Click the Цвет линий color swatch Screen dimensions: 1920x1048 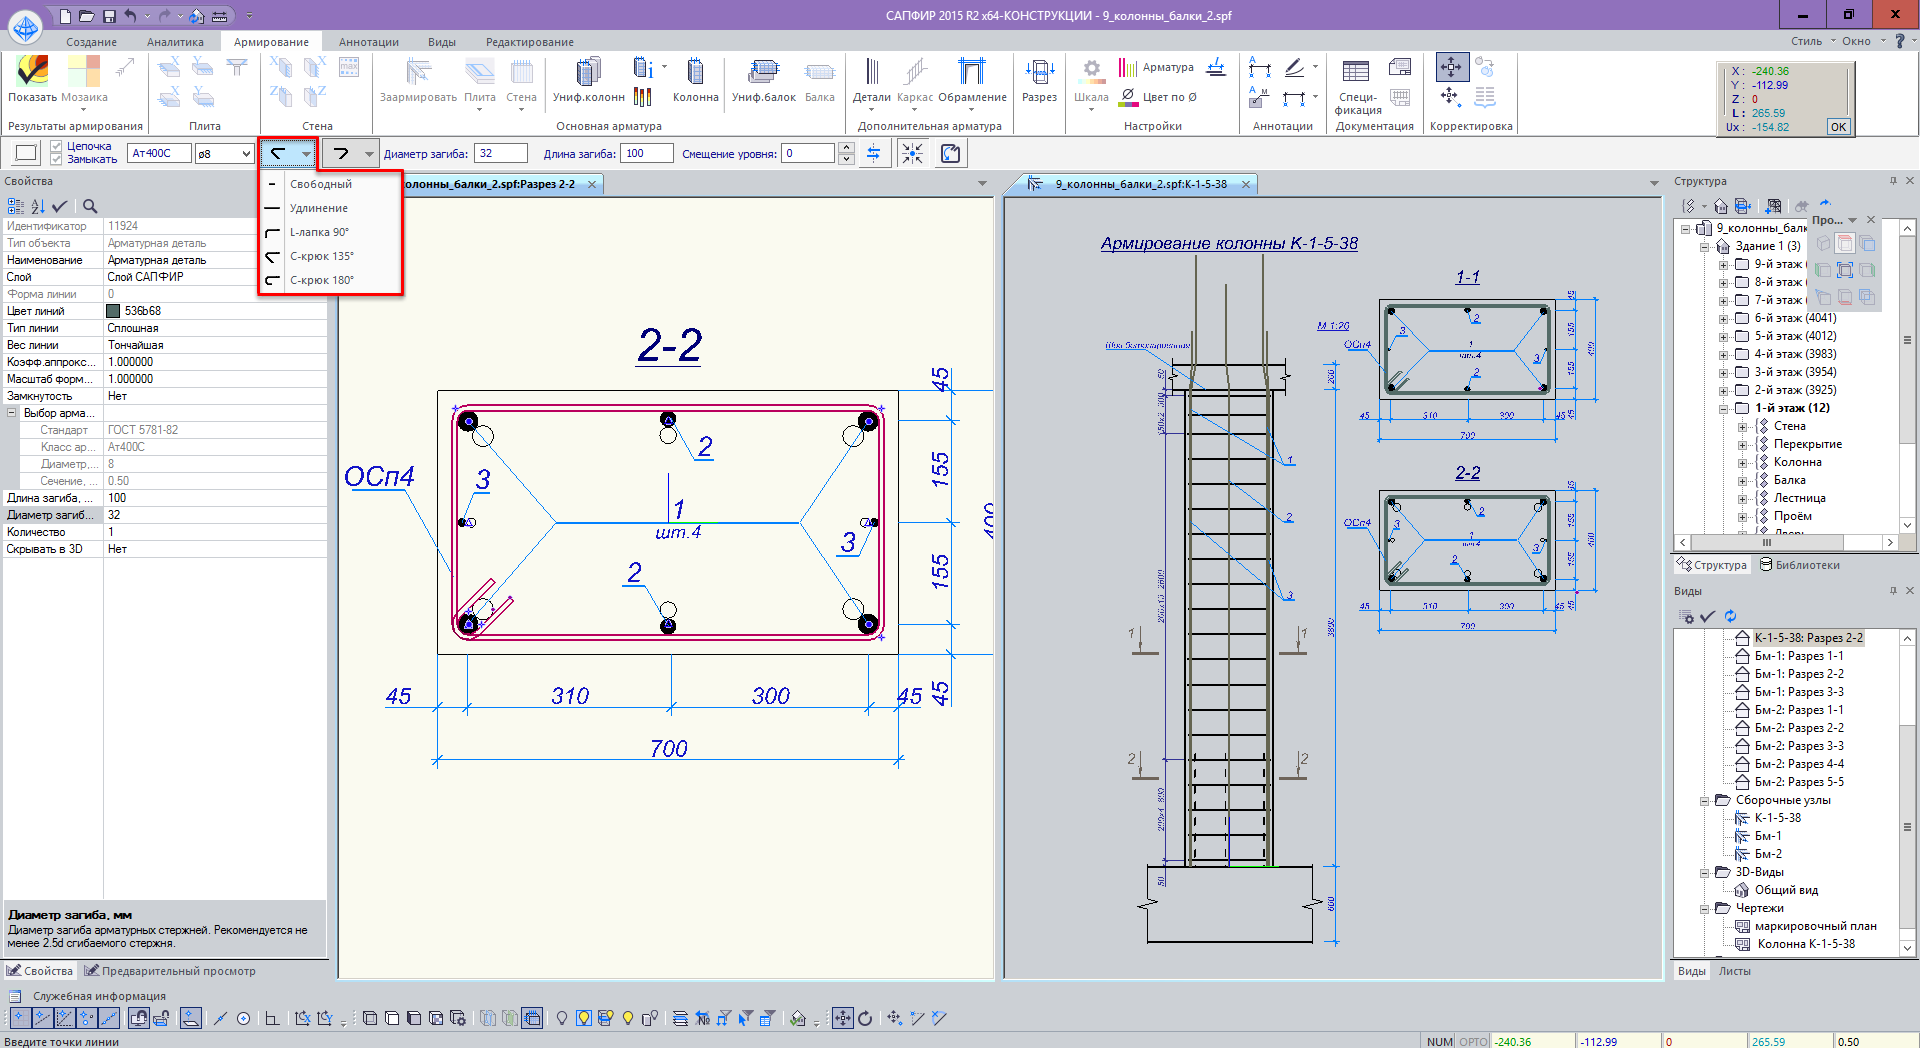click(x=114, y=311)
